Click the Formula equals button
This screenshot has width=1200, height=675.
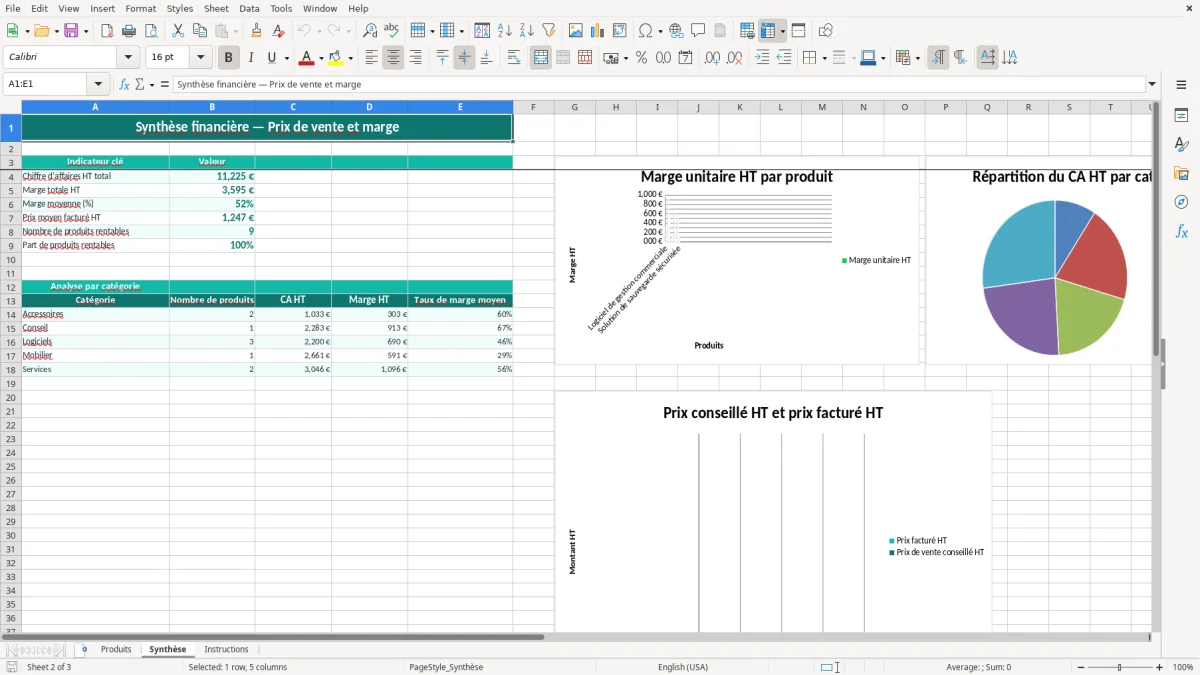pyautogui.click(x=165, y=84)
